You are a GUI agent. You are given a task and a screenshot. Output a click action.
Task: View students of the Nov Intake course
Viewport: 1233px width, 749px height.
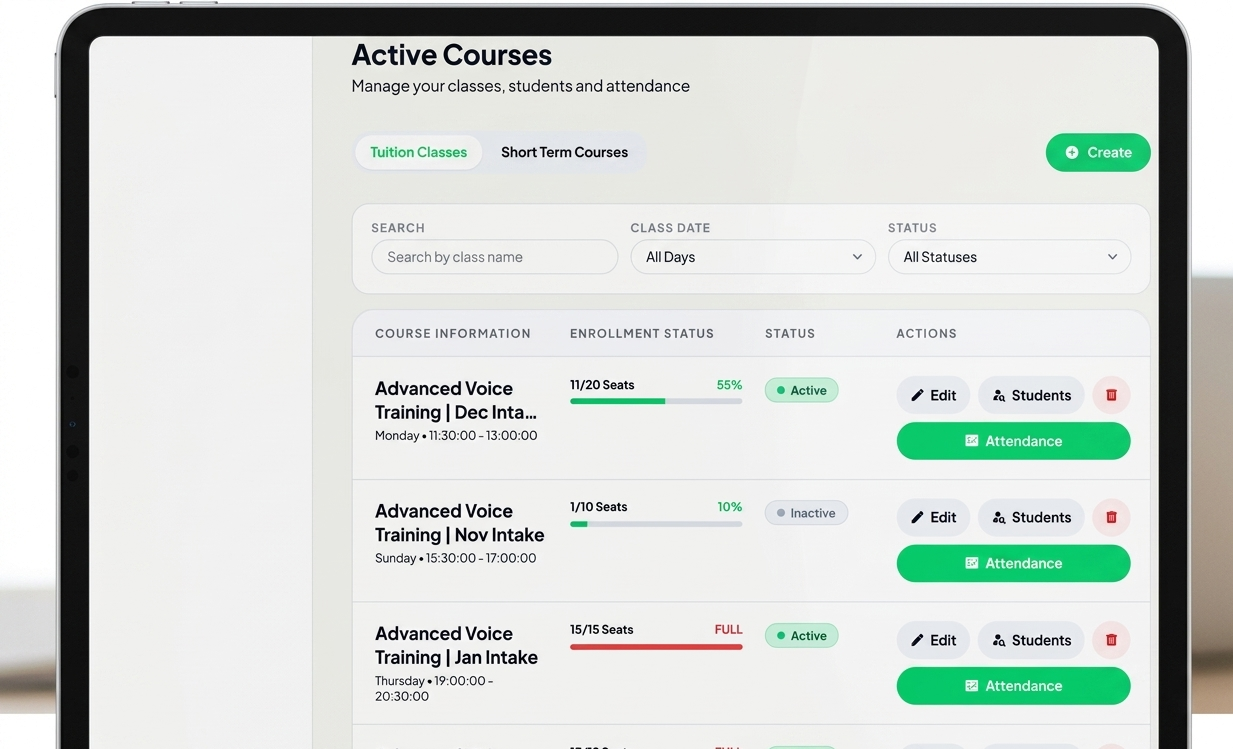click(1031, 517)
